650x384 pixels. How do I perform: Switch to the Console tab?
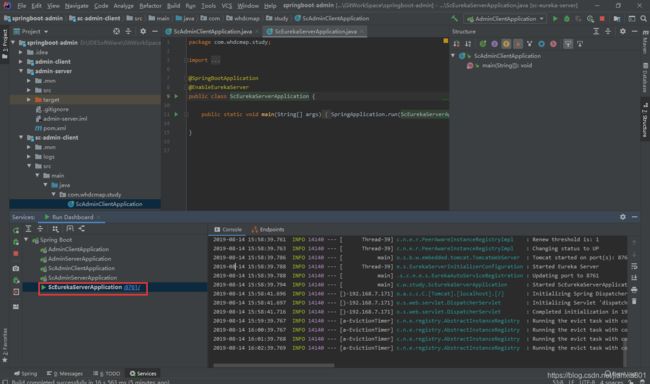pyautogui.click(x=228, y=229)
